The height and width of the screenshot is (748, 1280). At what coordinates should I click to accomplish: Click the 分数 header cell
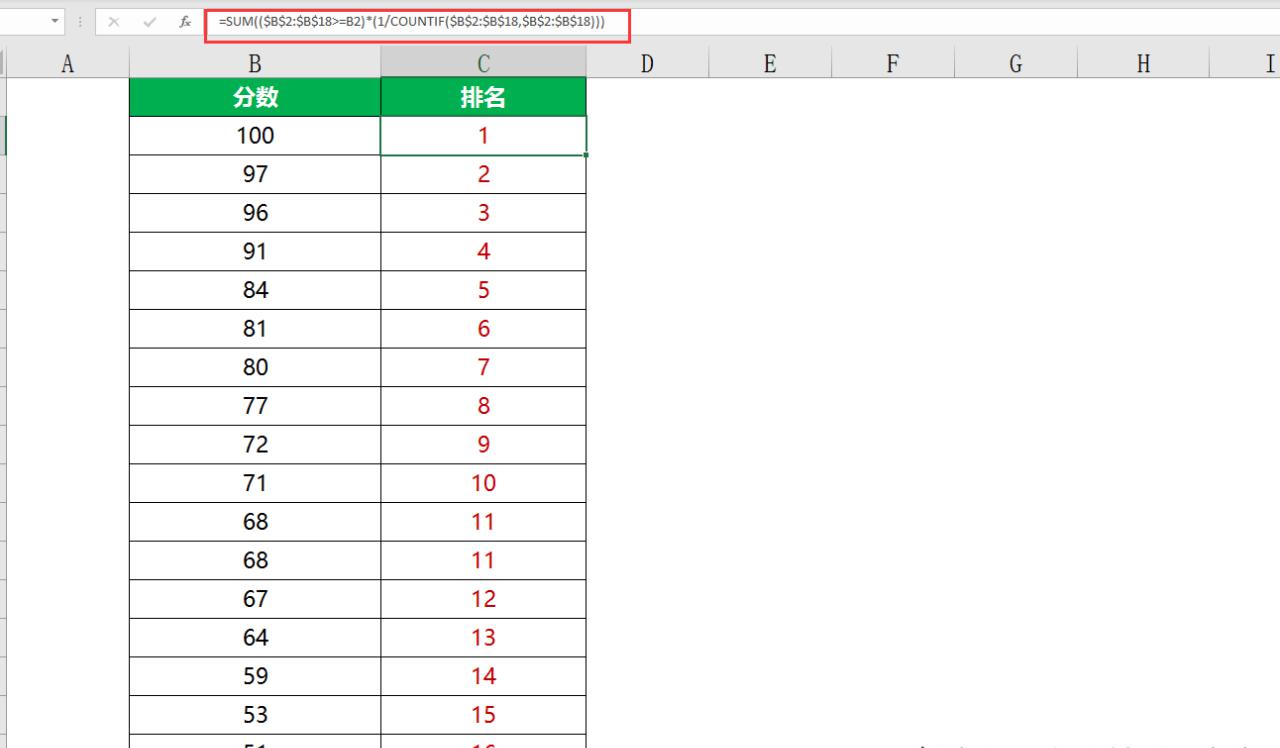coord(255,97)
